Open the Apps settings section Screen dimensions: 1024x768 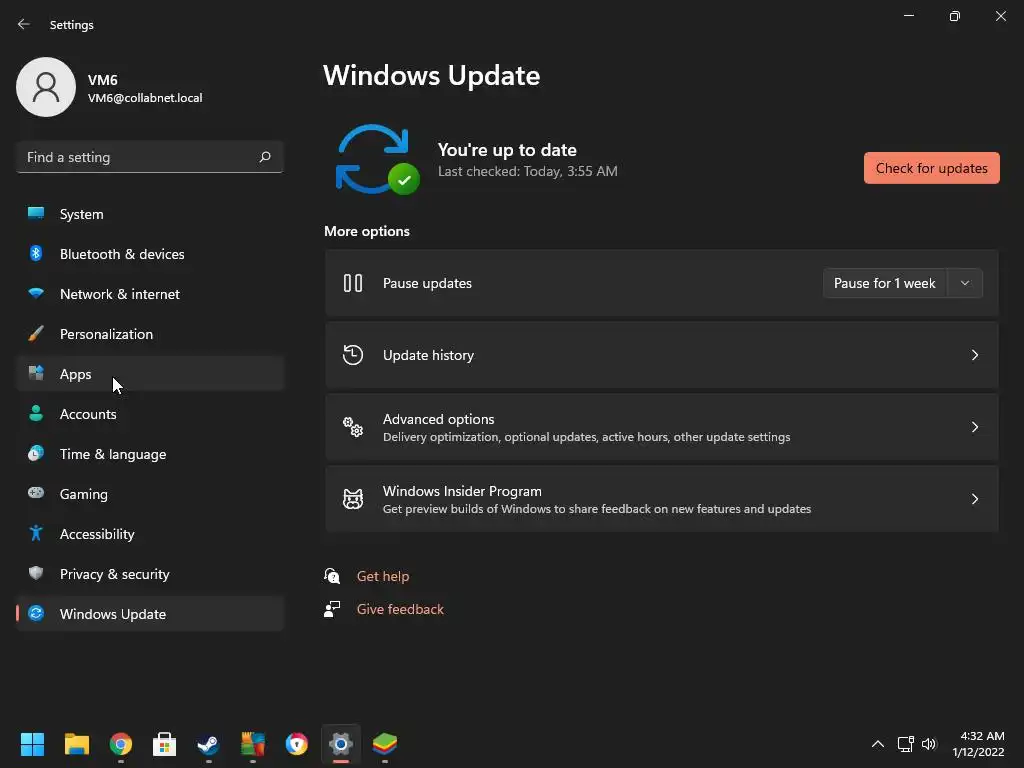150,374
